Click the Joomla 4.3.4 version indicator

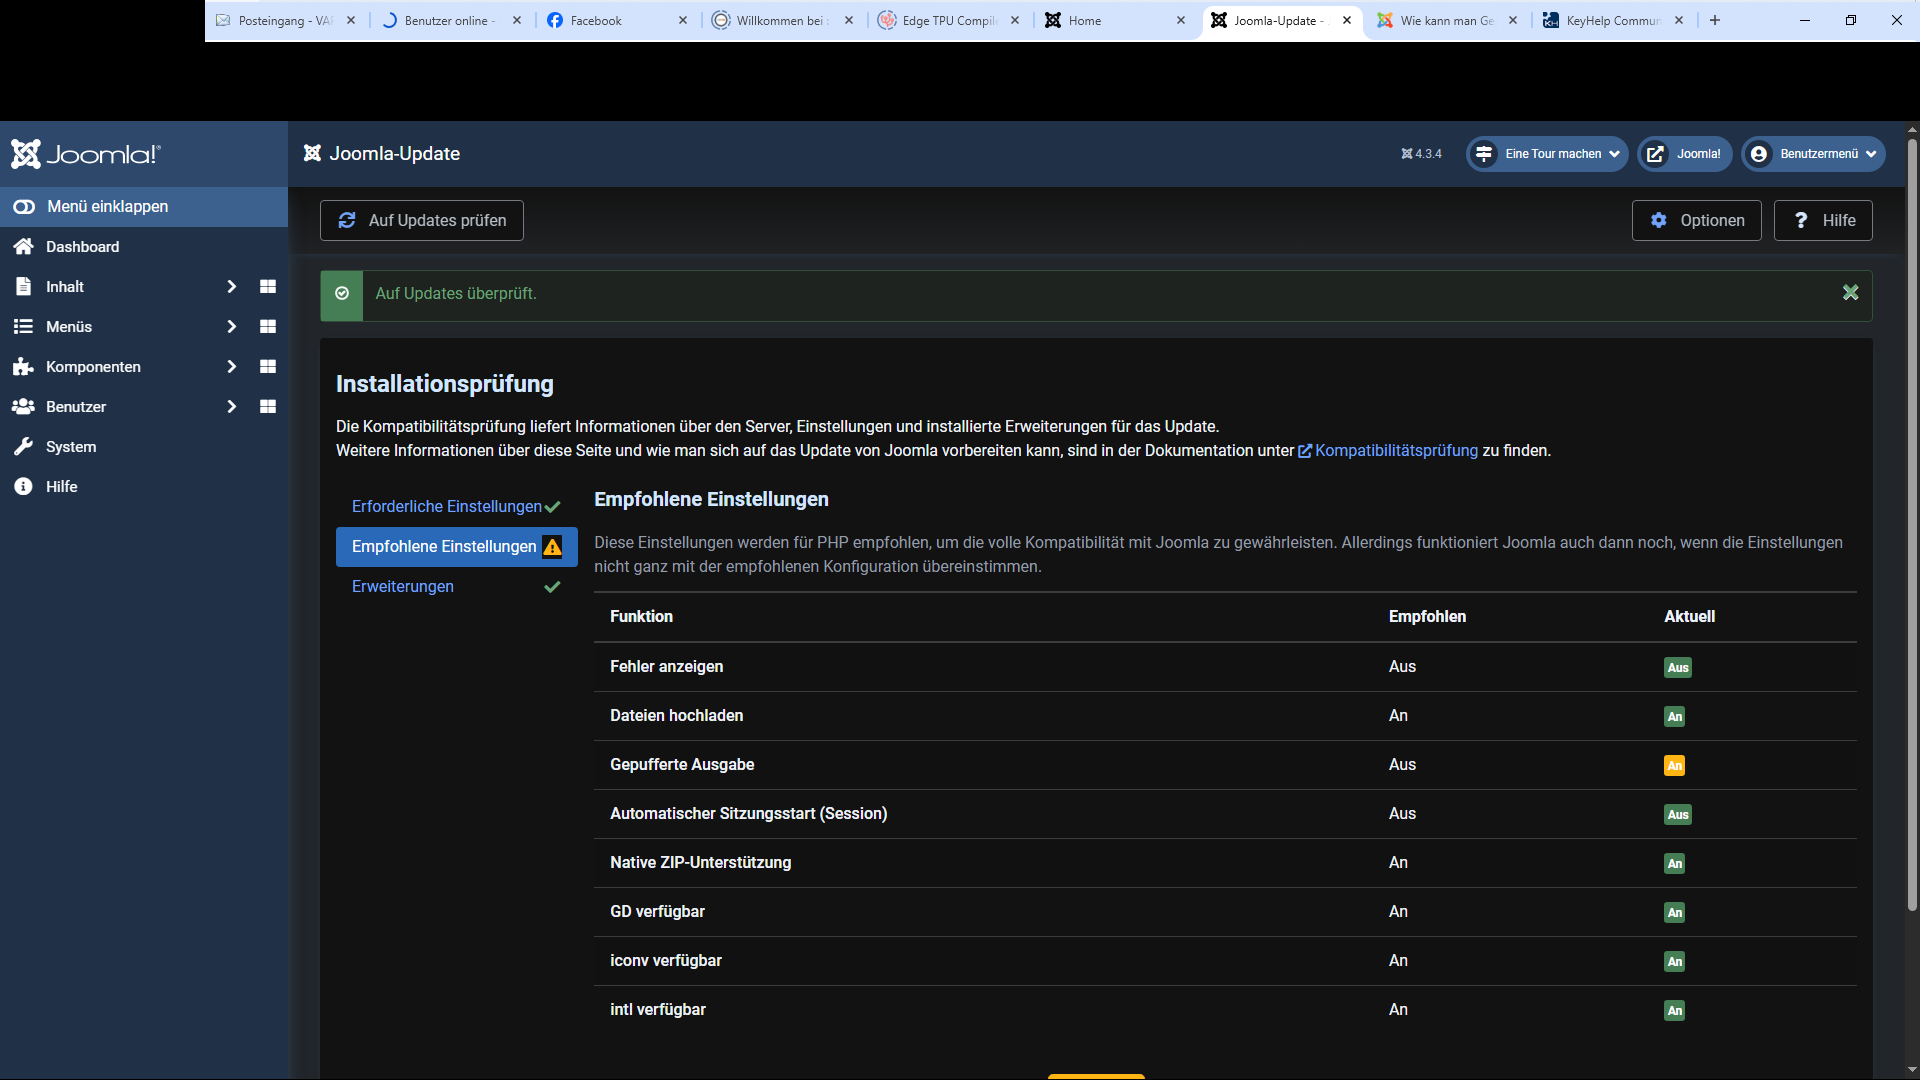1421,154
